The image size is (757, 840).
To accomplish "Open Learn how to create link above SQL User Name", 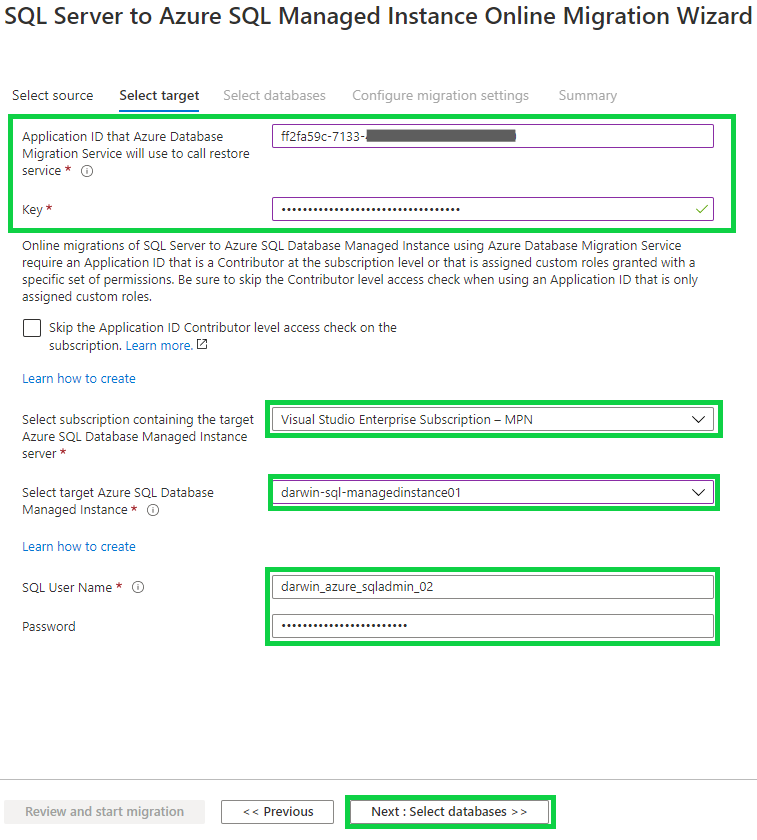I will pos(79,547).
